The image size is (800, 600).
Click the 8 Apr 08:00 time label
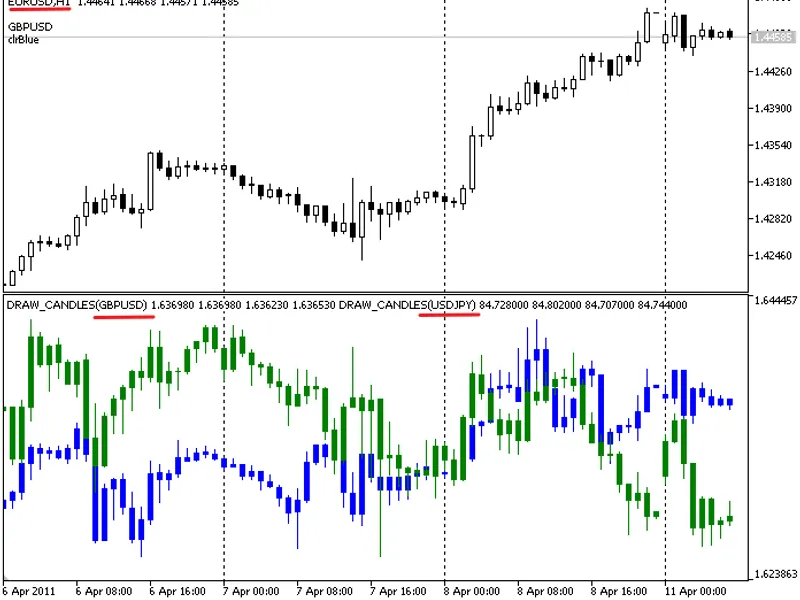tap(545, 591)
